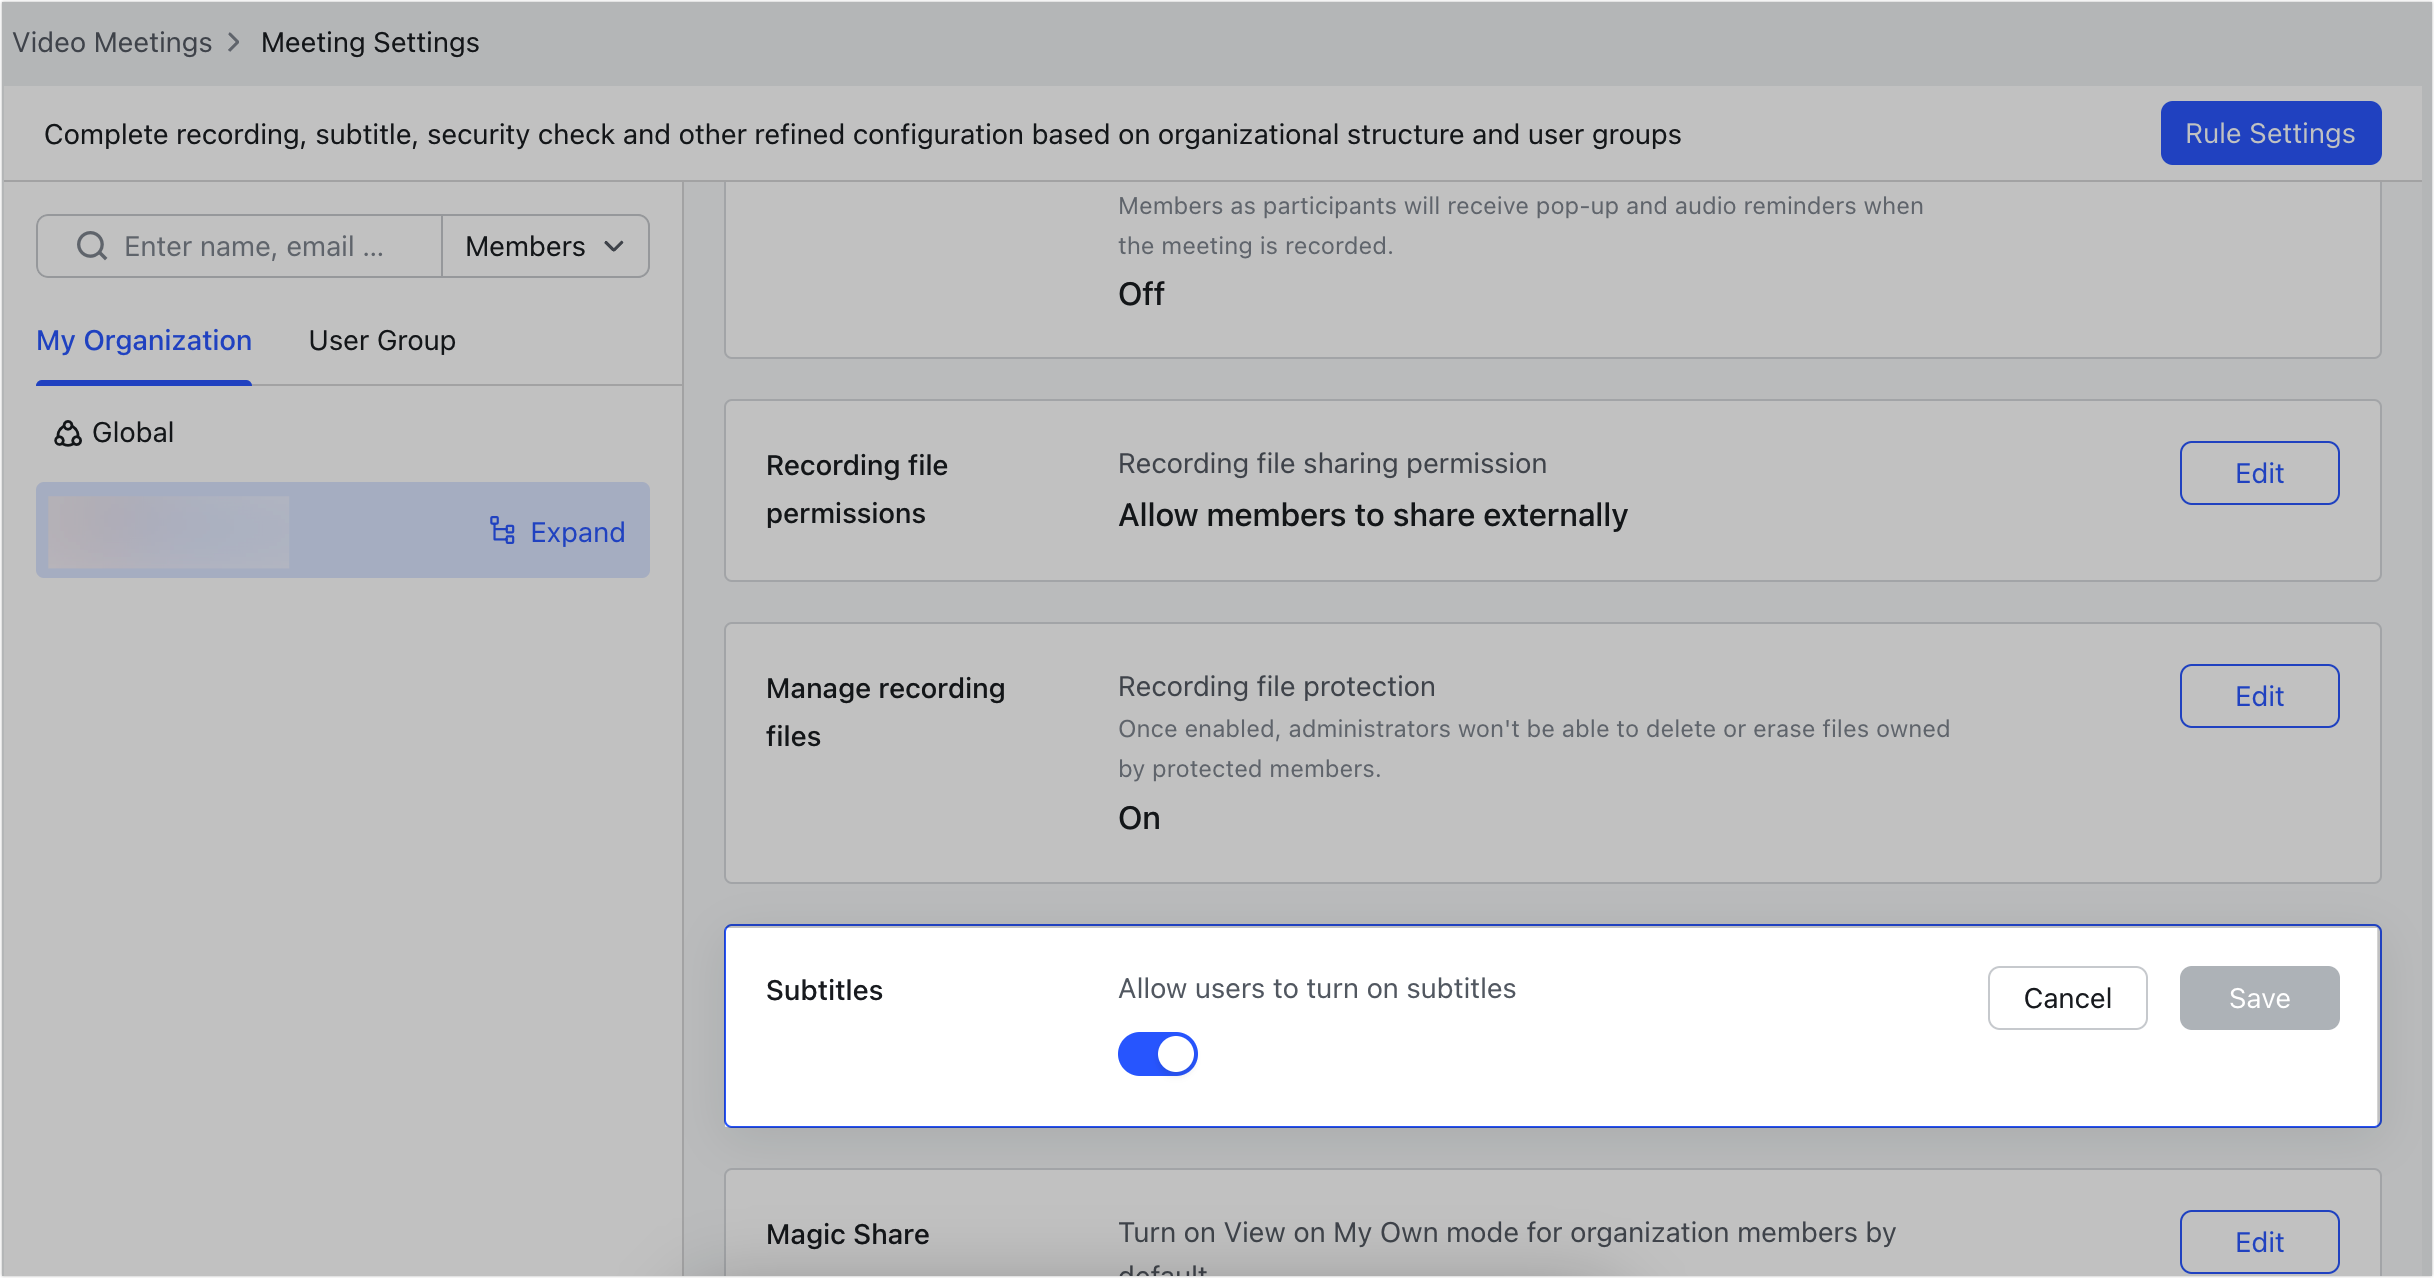This screenshot has height=1278, width=2434.
Task: Toggle Allow users to turn on subtitles
Action: click(1157, 1054)
